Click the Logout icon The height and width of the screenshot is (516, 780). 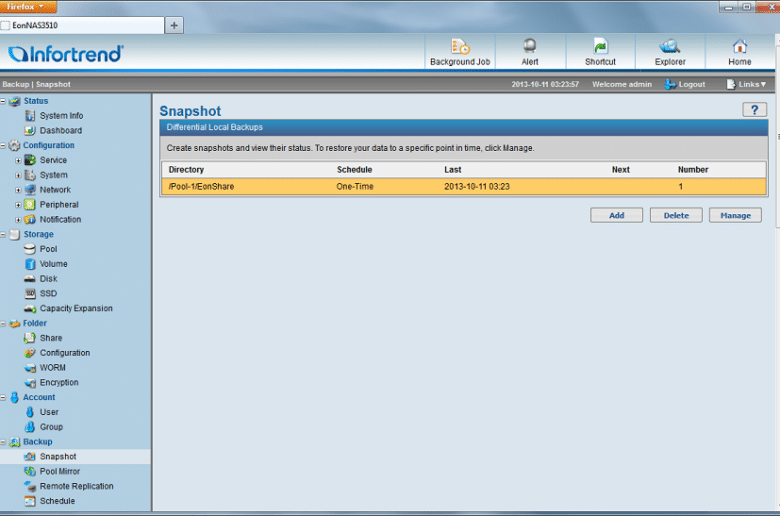tap(670, 85)
